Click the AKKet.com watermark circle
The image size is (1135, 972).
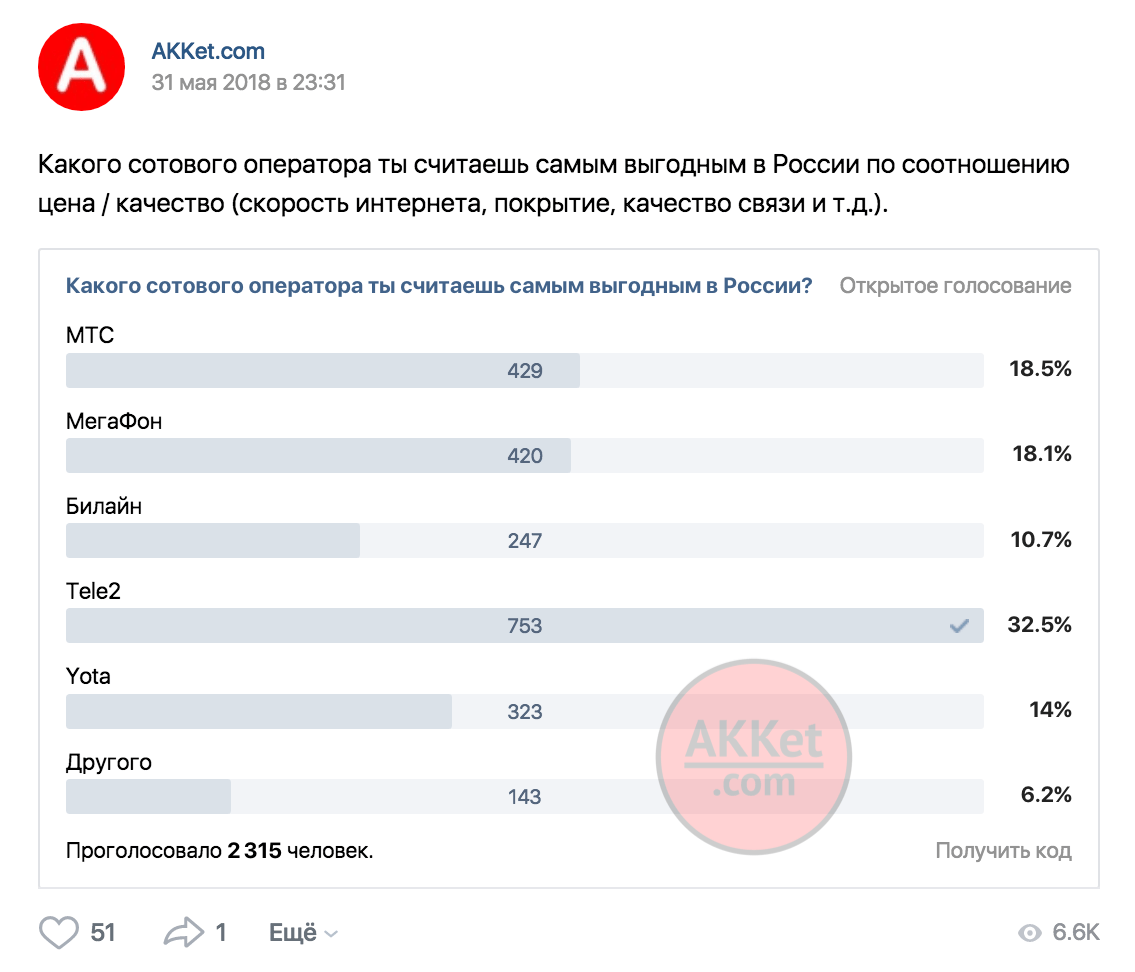click(754, 756)
